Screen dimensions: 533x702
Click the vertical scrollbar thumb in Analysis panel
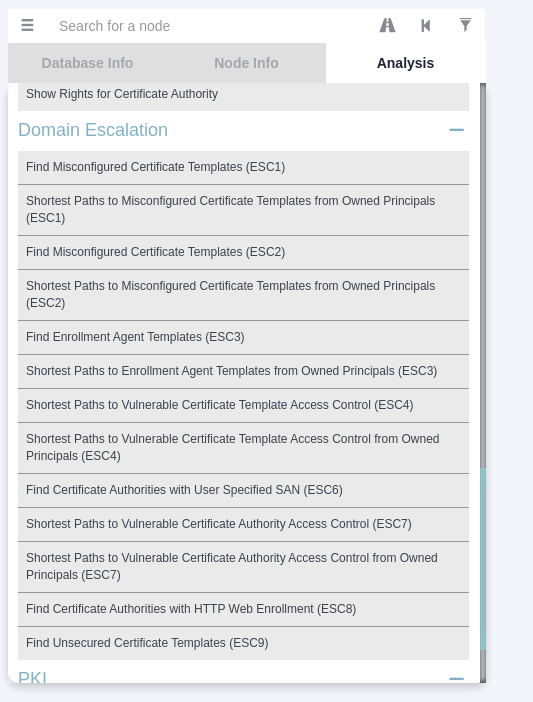[483, 559]
